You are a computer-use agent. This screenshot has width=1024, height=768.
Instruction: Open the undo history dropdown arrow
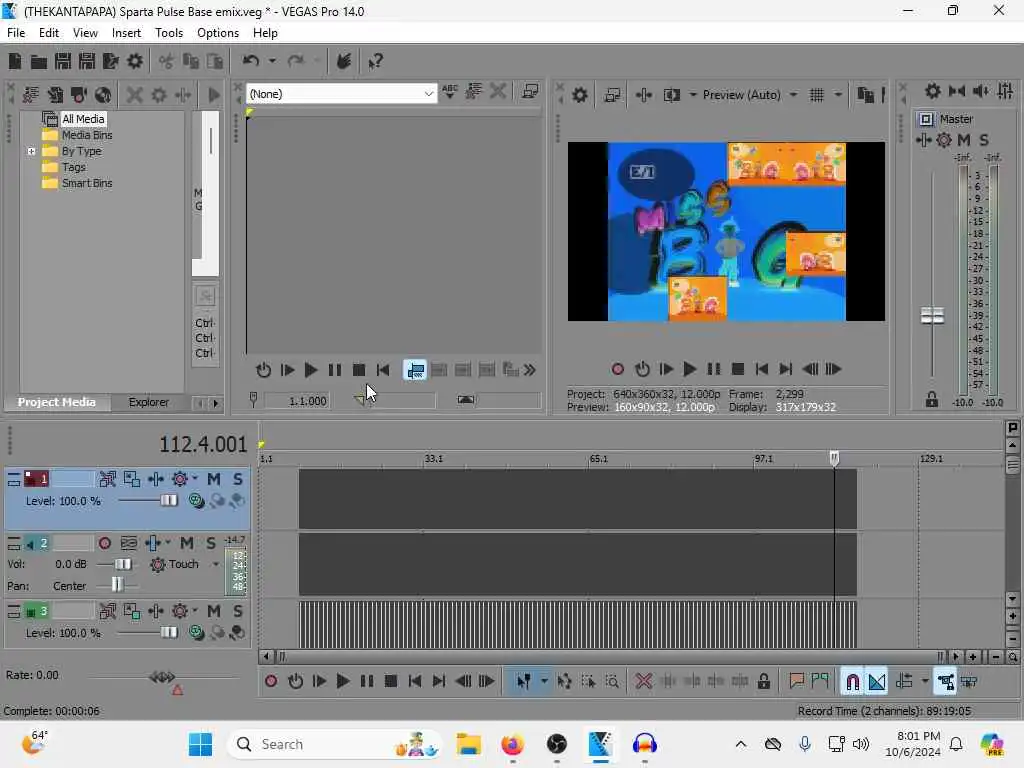coord(272,61)
